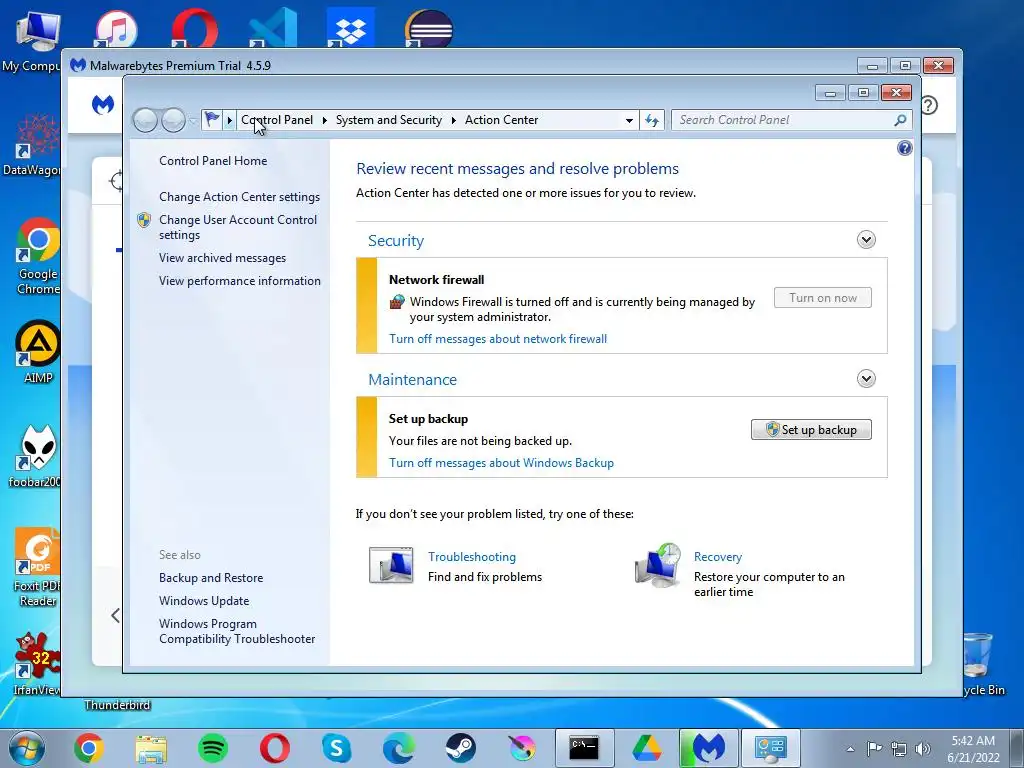
Task: Open the Troubleshooting link
Action: (x=472, y=557)
